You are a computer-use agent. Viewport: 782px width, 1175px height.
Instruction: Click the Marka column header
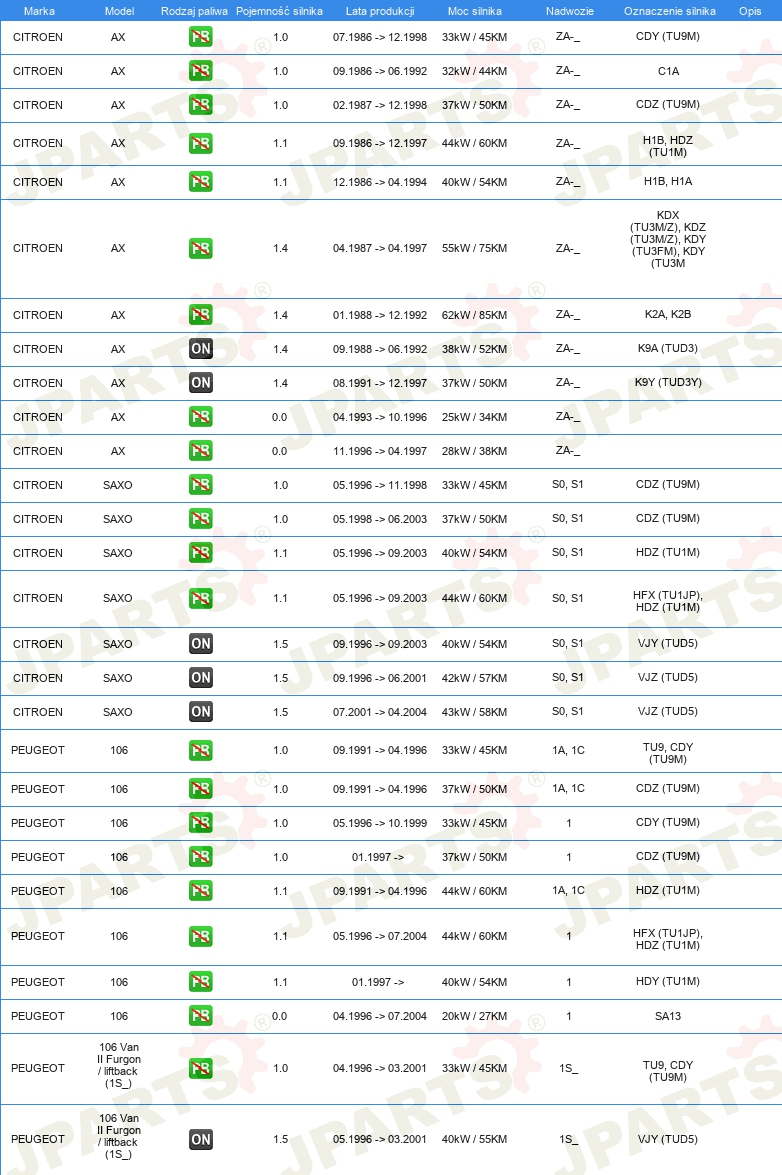tap(39, 11)
